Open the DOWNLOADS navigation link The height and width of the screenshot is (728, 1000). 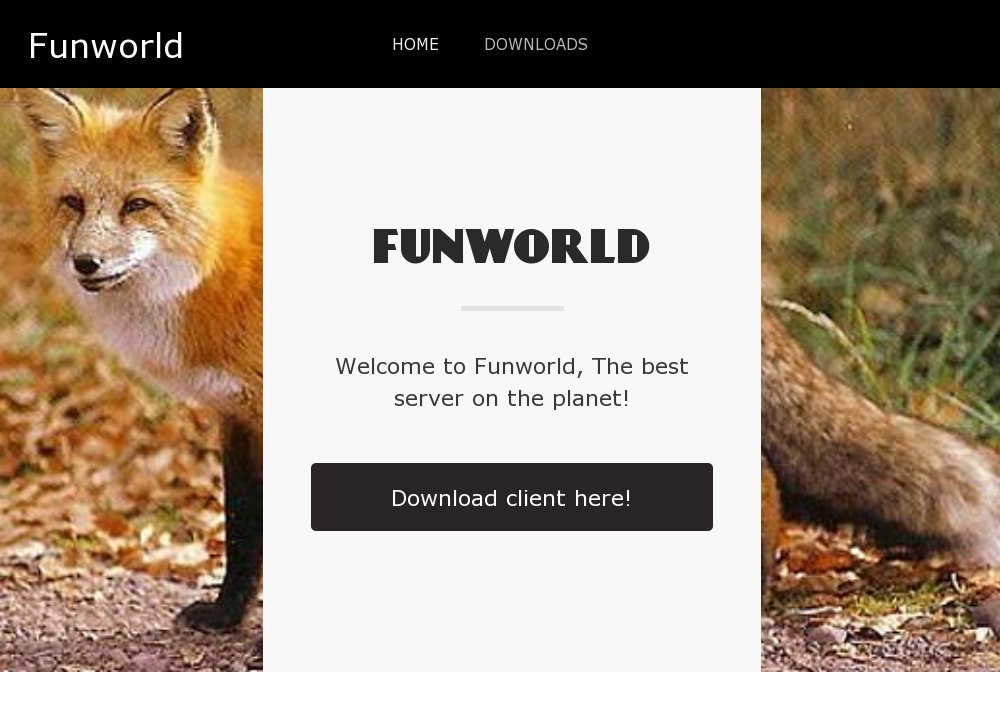536,45
